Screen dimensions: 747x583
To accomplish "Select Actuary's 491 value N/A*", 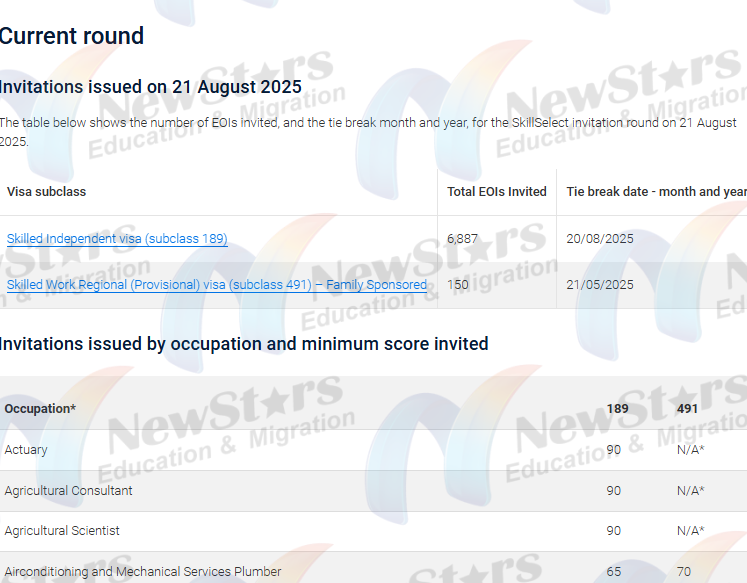I will click(x=691, y=450).
